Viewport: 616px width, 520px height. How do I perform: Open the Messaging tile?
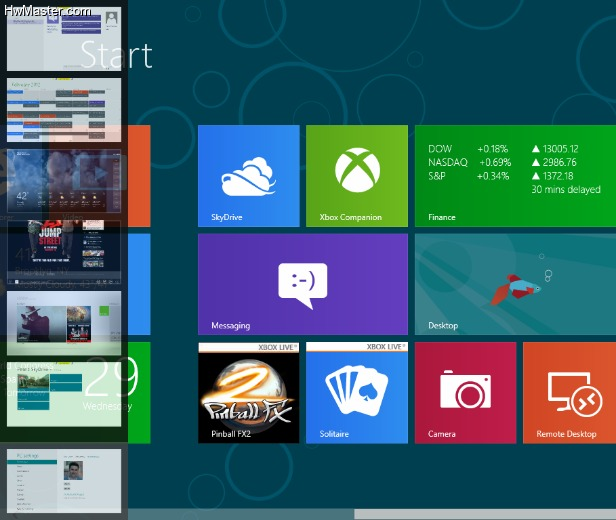303,284
